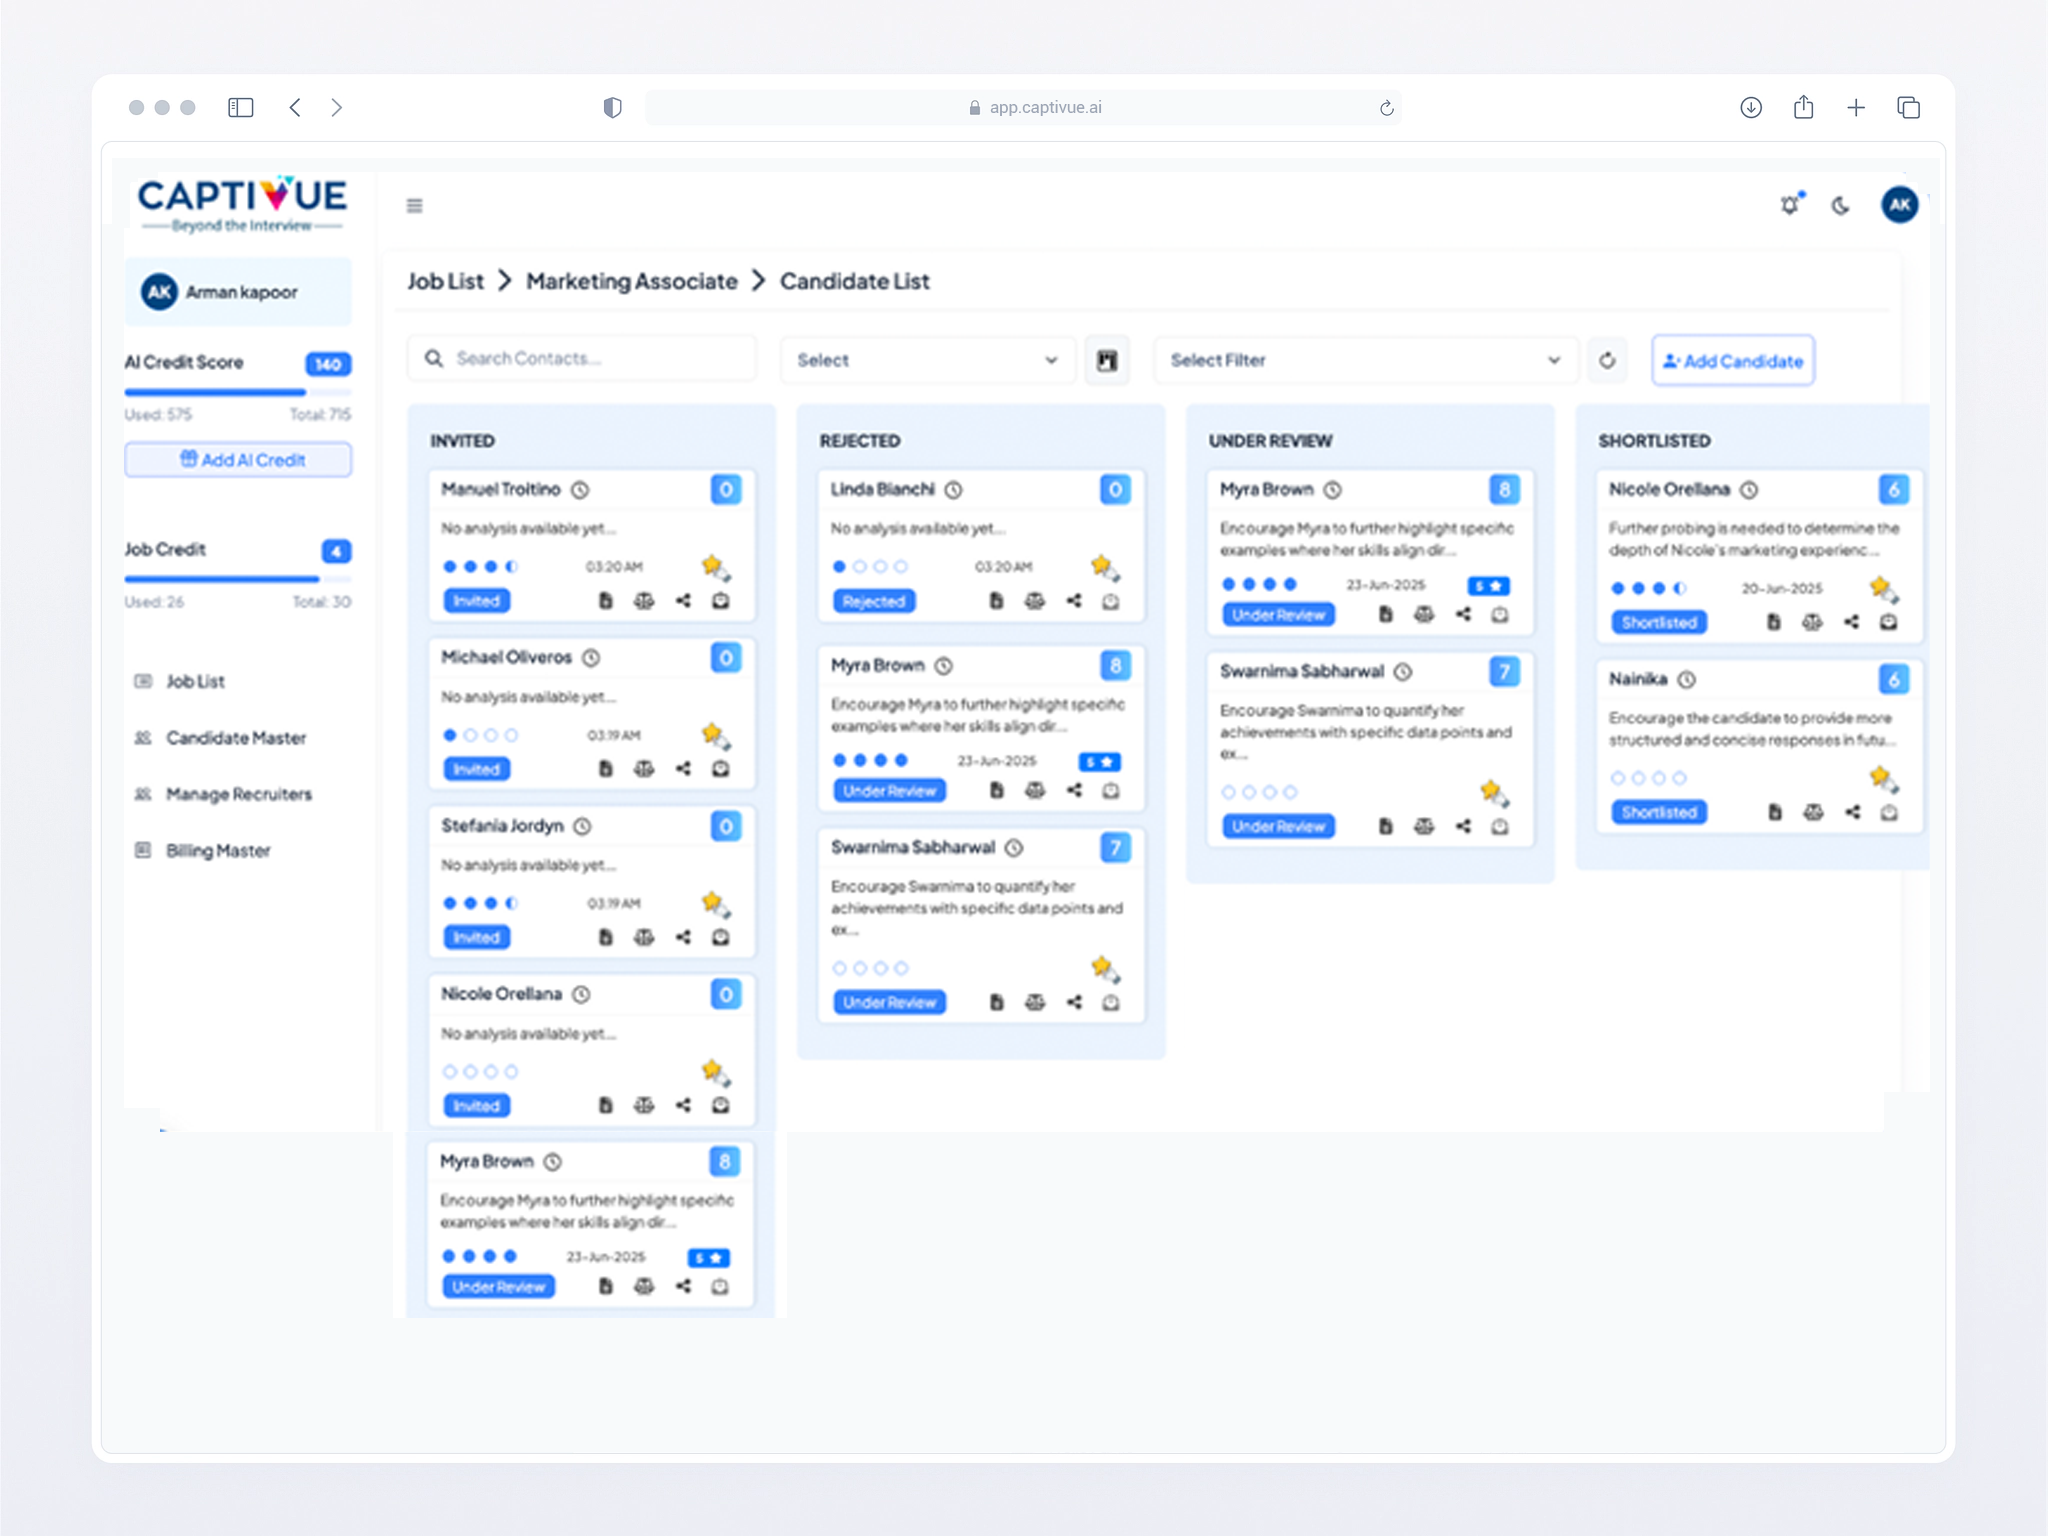Open AK profile avatar menu top right
The width and height of the screenshot is (2048, 1536).
click(1900, 205)
